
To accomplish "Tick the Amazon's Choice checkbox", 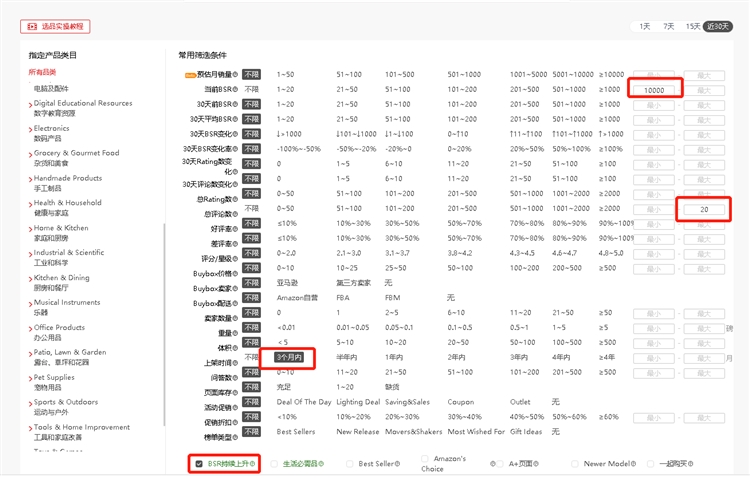I will 425,458.
